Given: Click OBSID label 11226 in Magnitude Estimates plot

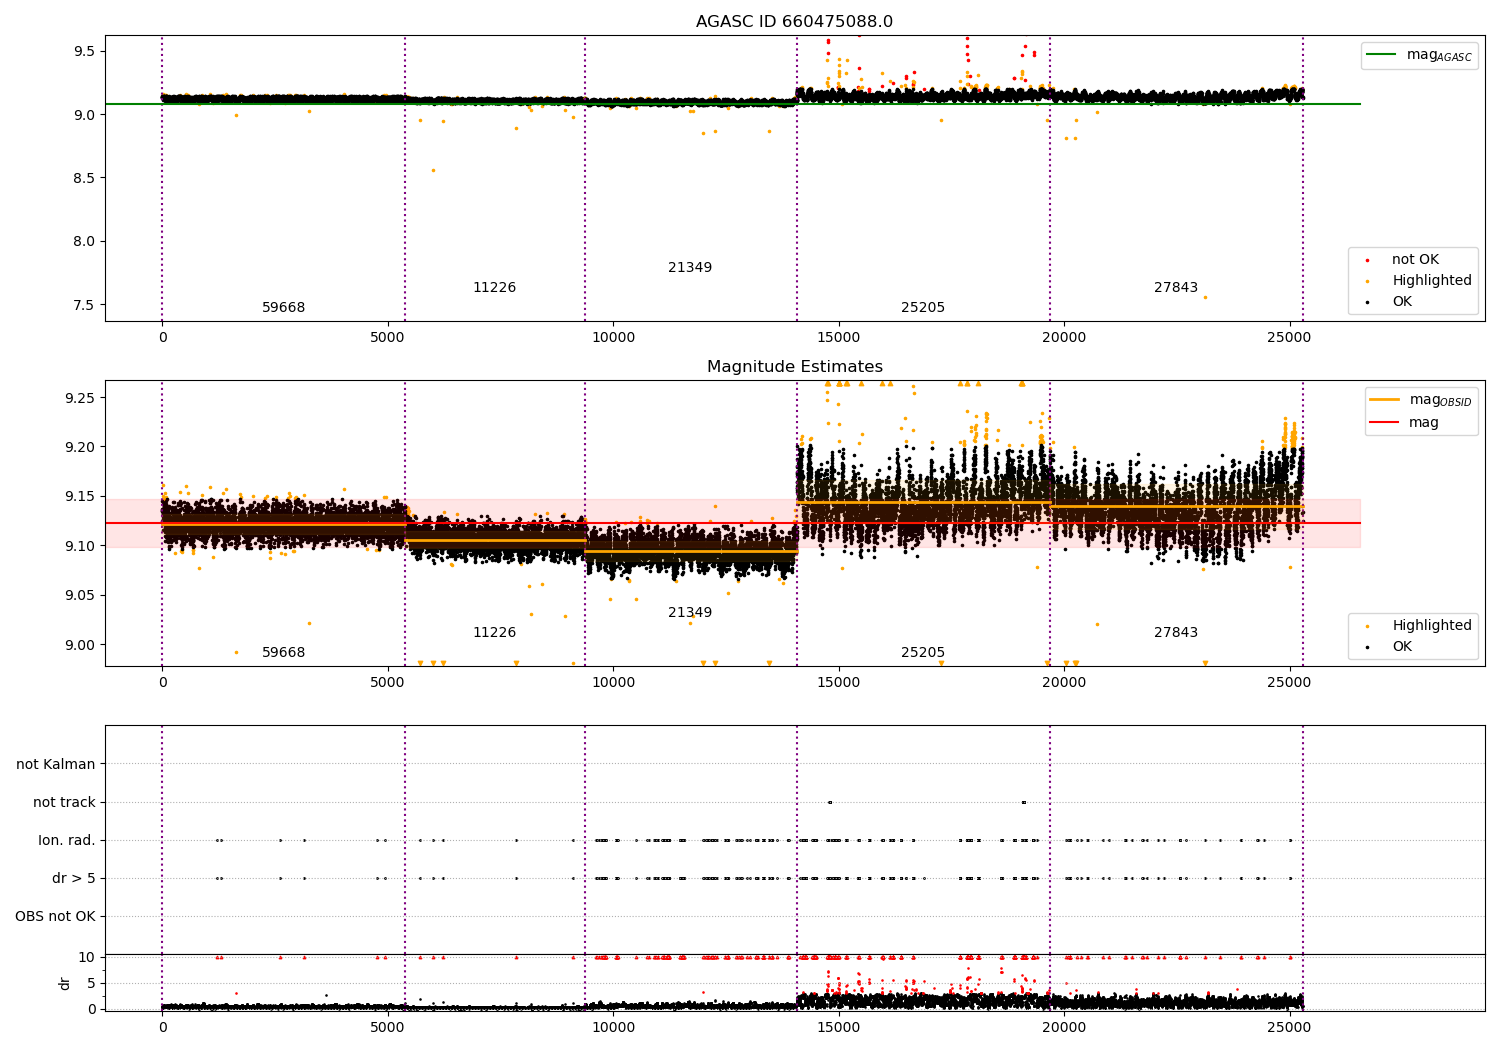Looking at the screenshot, I should coord(495,633).
